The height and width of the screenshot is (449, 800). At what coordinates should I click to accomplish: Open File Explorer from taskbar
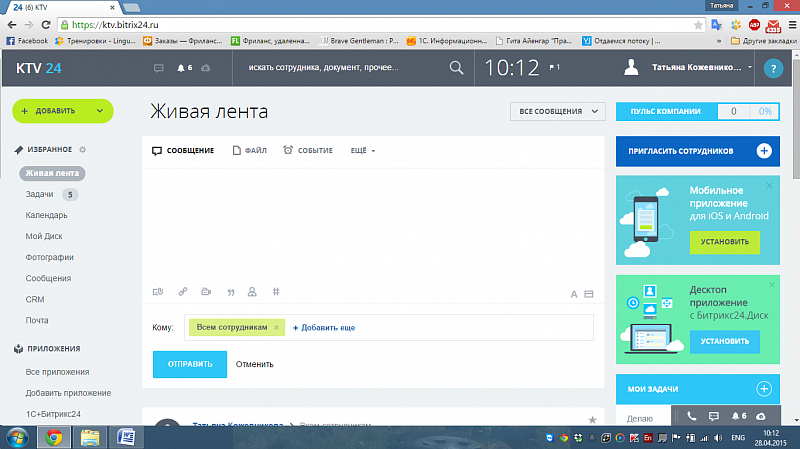click(x=90, y=438)
